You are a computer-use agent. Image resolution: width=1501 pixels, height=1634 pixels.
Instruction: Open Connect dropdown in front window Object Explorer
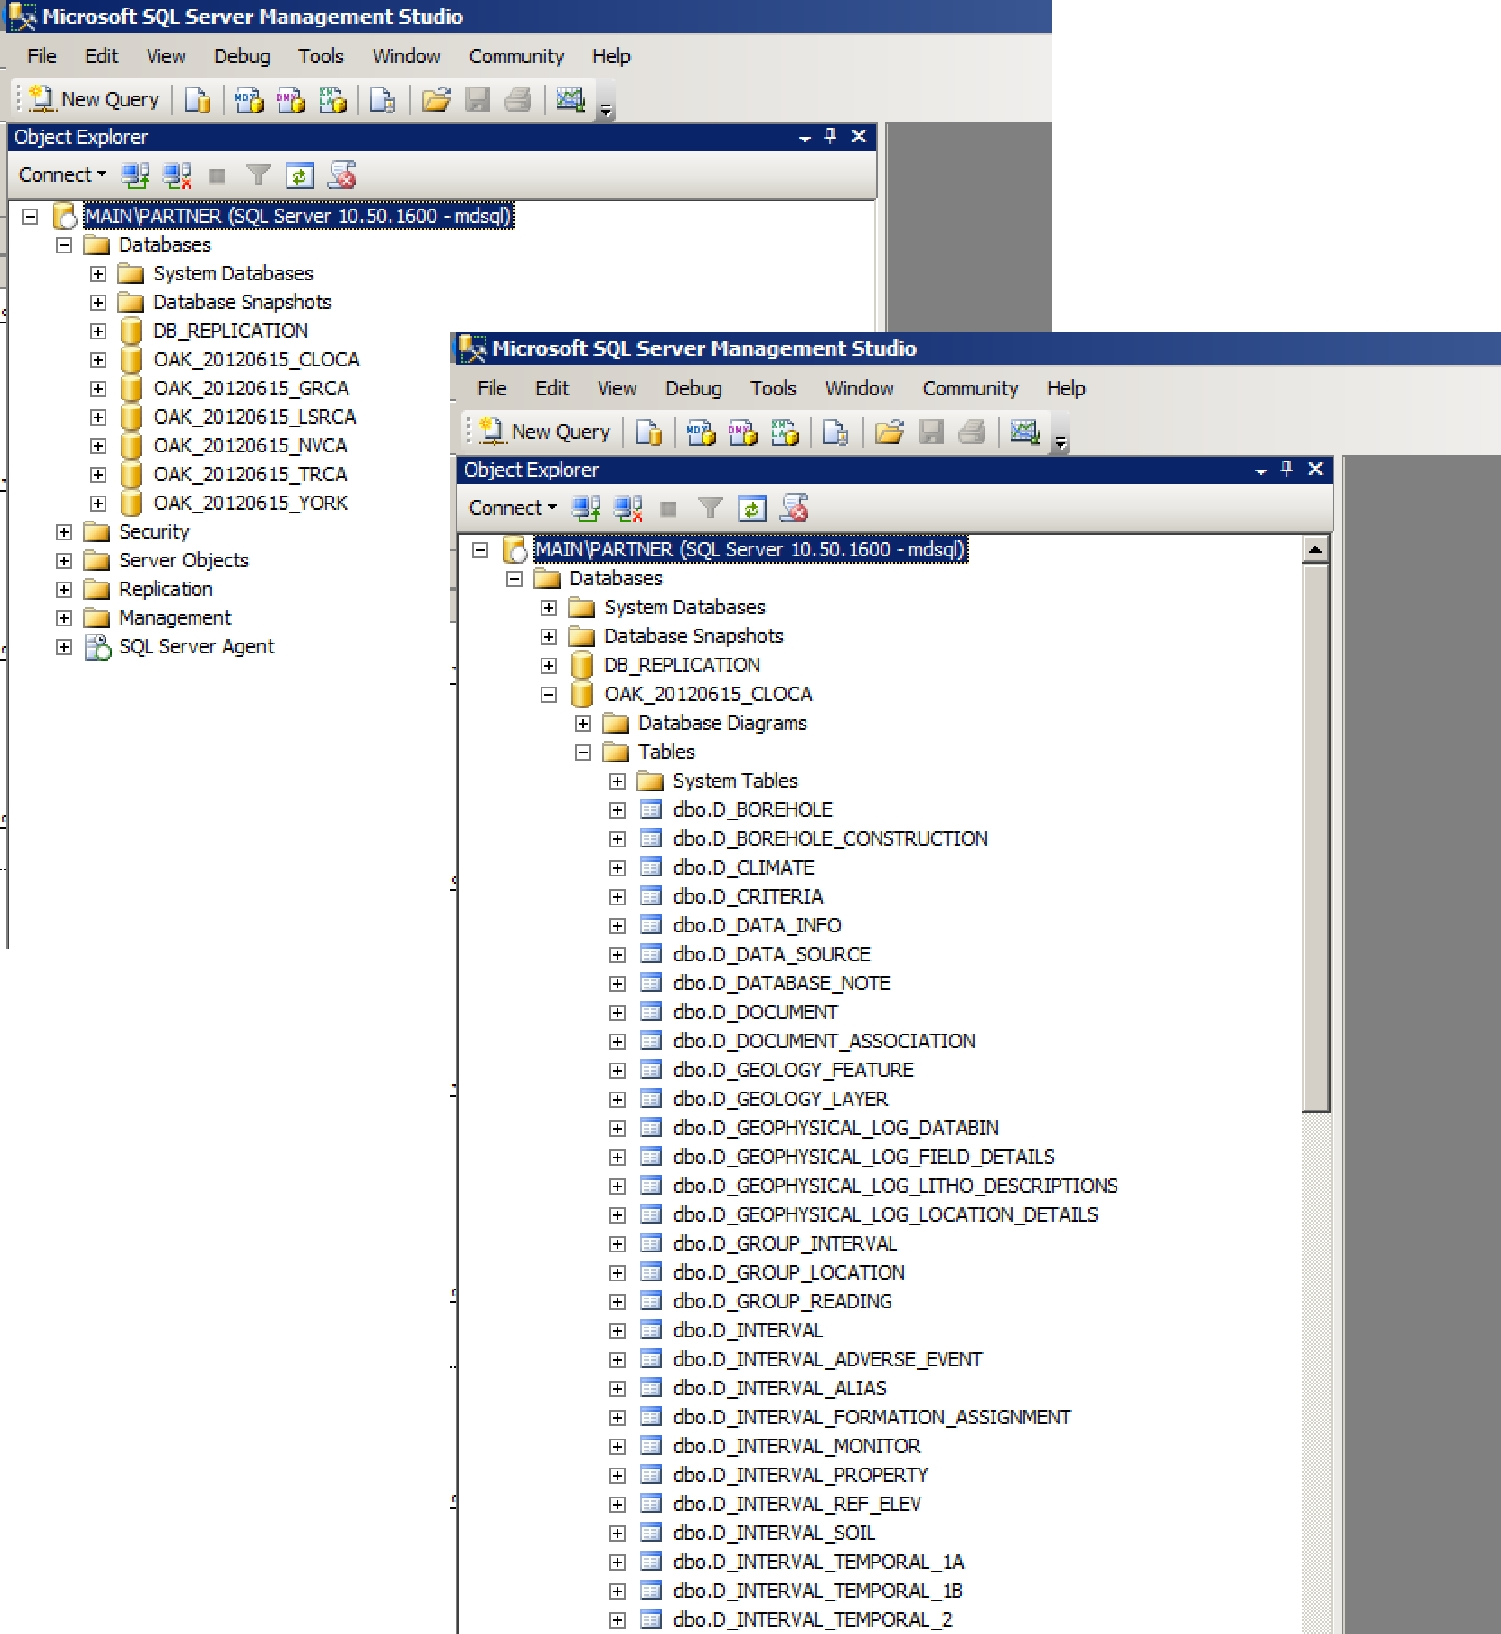[x=513, y=508]
